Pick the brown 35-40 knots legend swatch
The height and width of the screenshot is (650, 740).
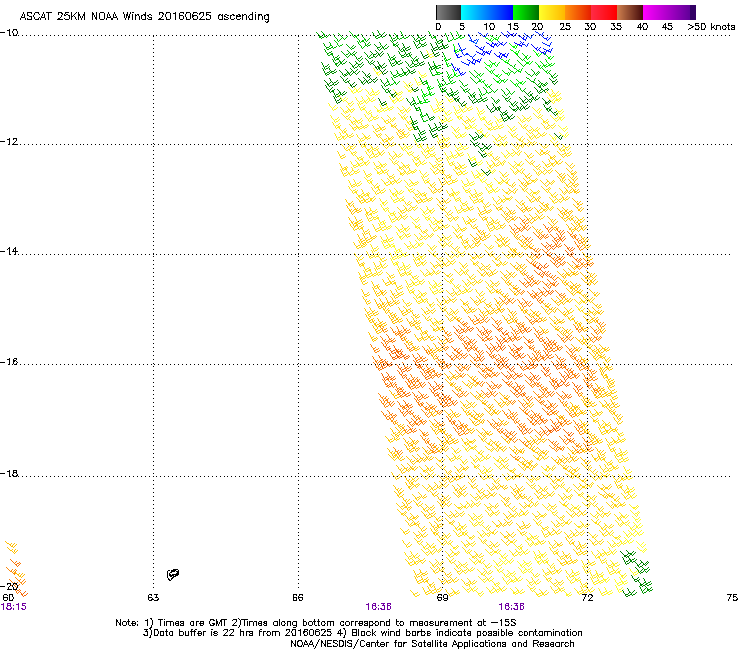(630, 12)
